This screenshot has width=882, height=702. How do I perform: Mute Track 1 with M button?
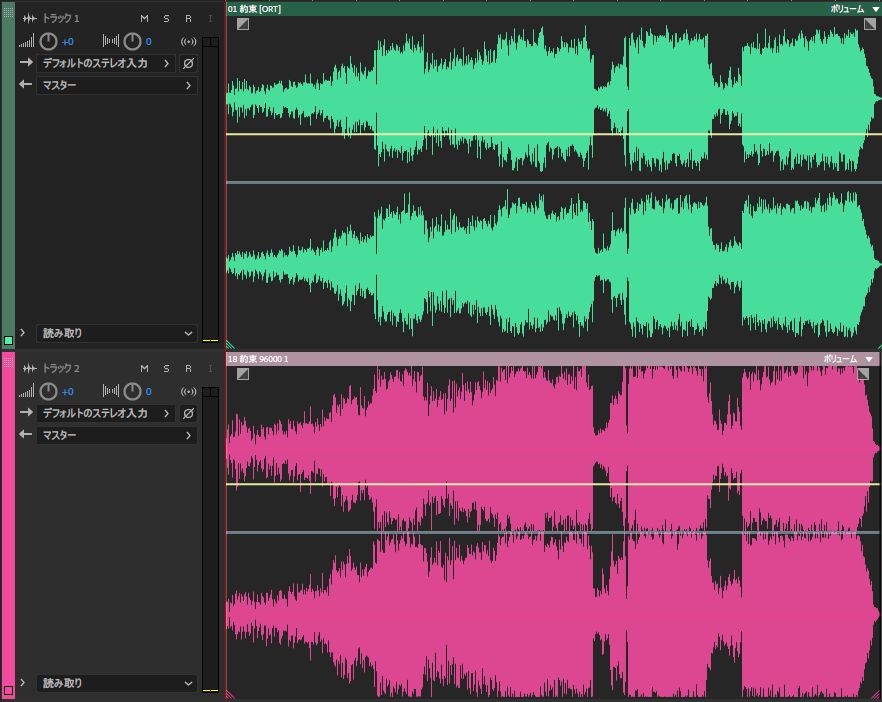tap(145, 19)
